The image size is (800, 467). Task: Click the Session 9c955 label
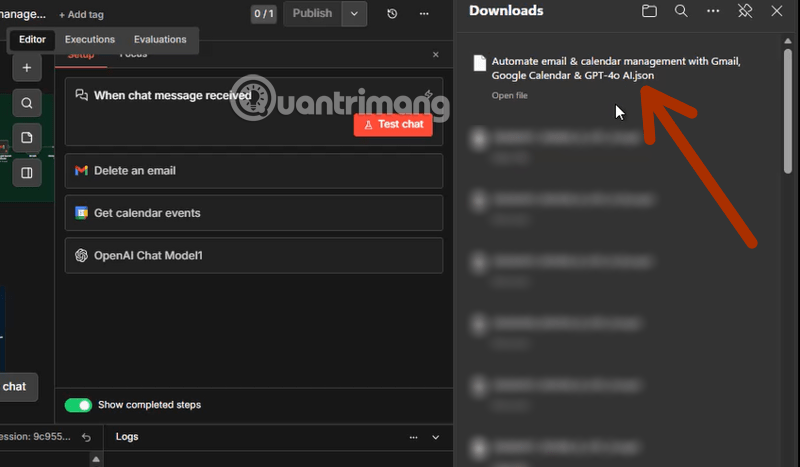point(35,437)
